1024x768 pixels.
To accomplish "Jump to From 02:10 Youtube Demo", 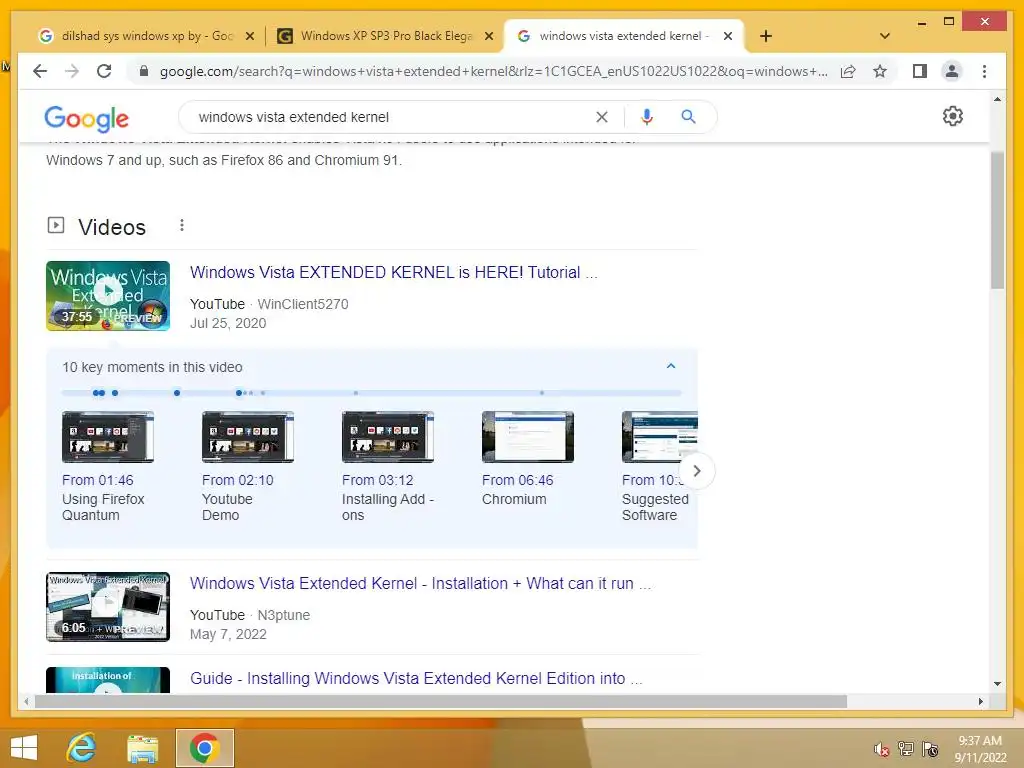I will click(x=238, y=498).
